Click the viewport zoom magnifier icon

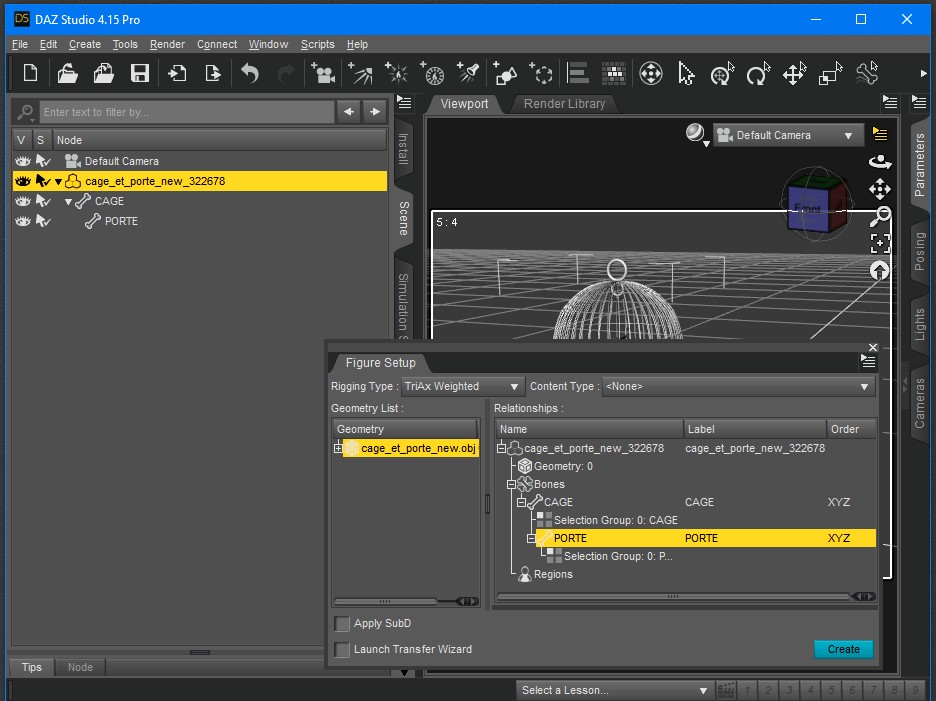pos(880,216)
